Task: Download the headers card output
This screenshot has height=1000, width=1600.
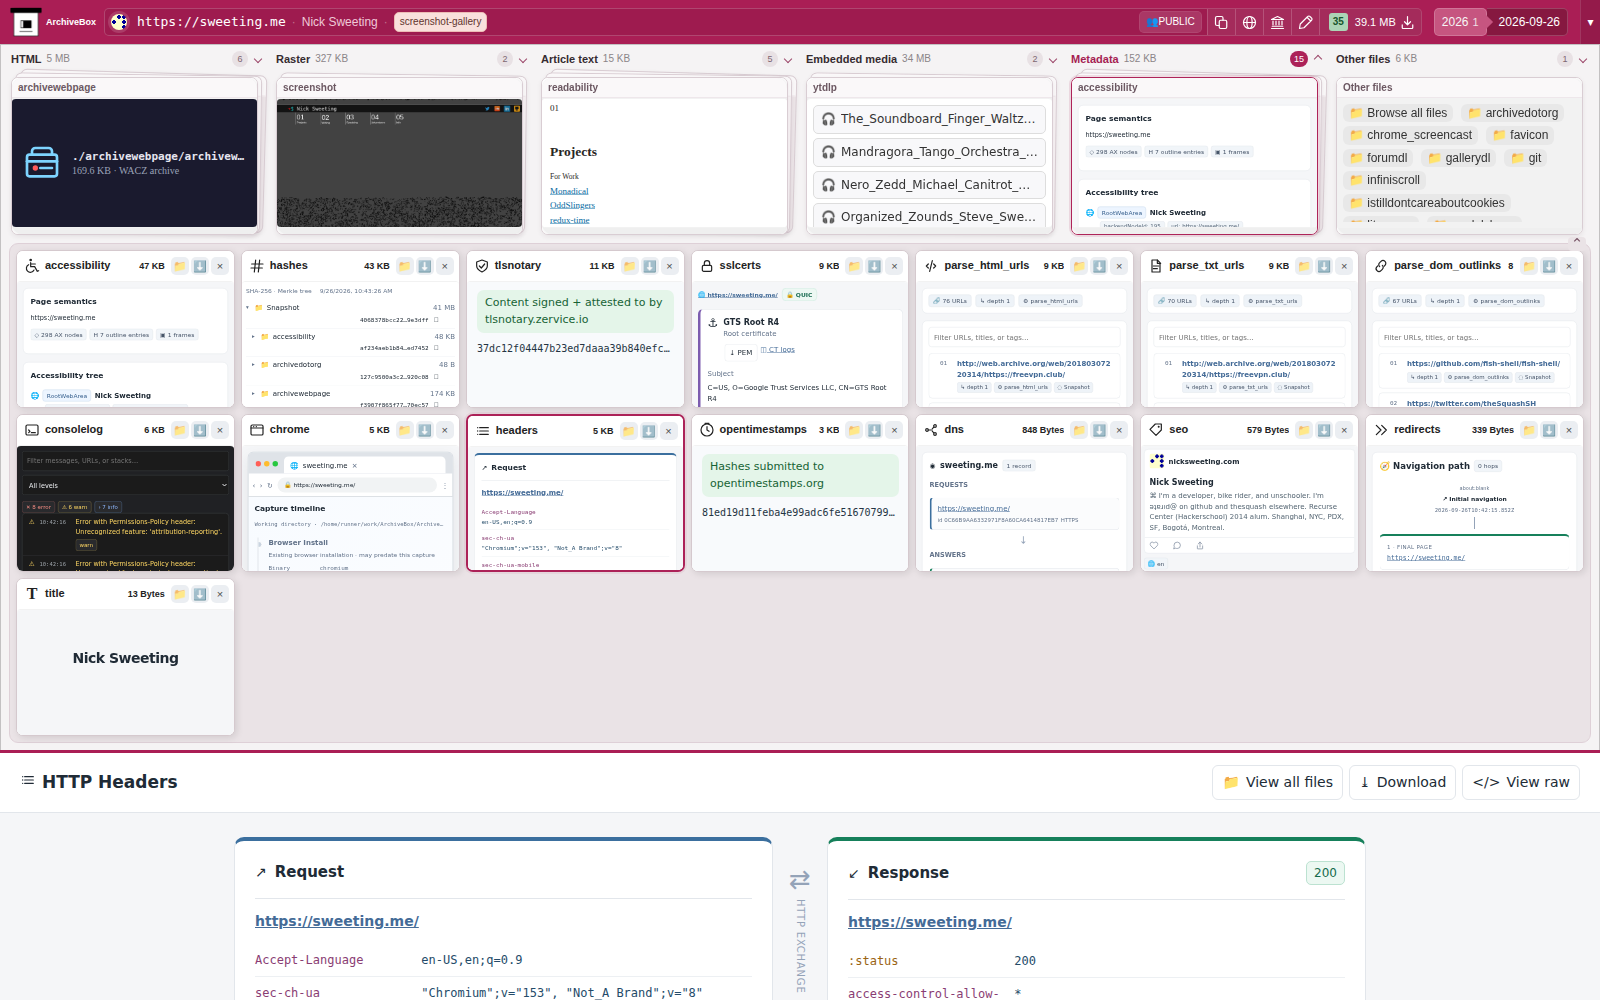Action: [648, 431]
